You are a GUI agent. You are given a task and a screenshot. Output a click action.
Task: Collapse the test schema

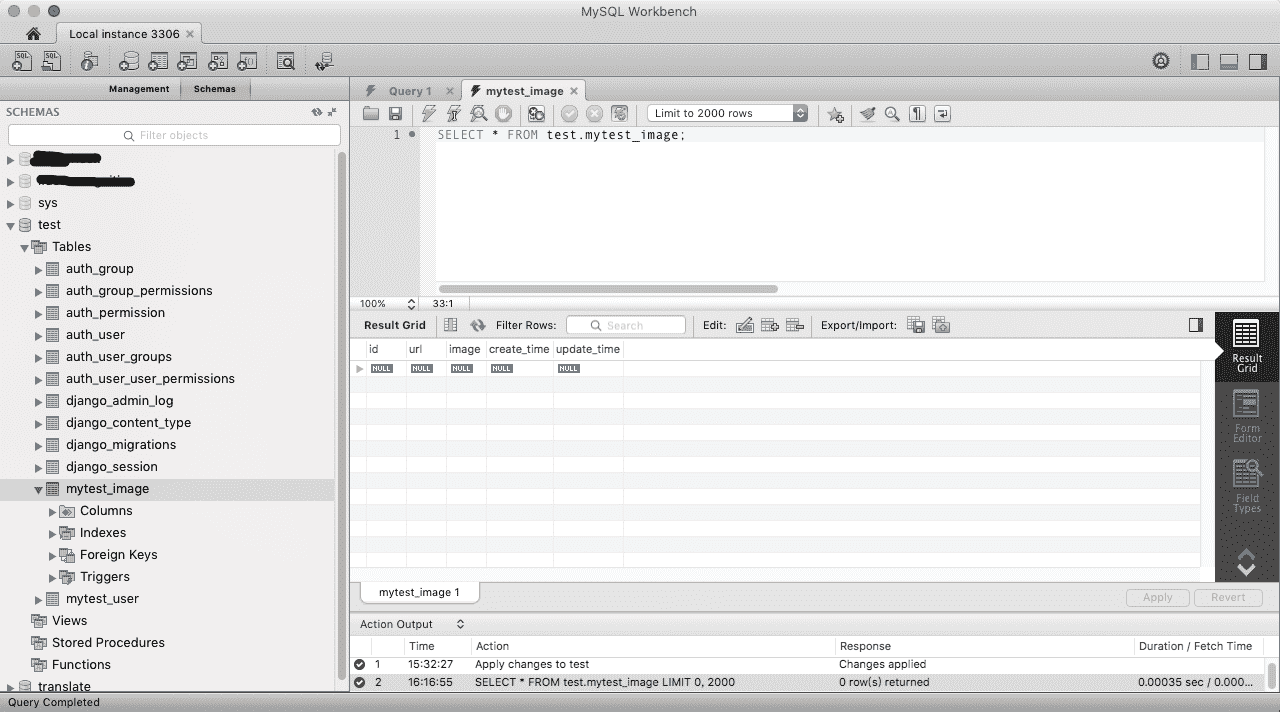coord(11,225)
